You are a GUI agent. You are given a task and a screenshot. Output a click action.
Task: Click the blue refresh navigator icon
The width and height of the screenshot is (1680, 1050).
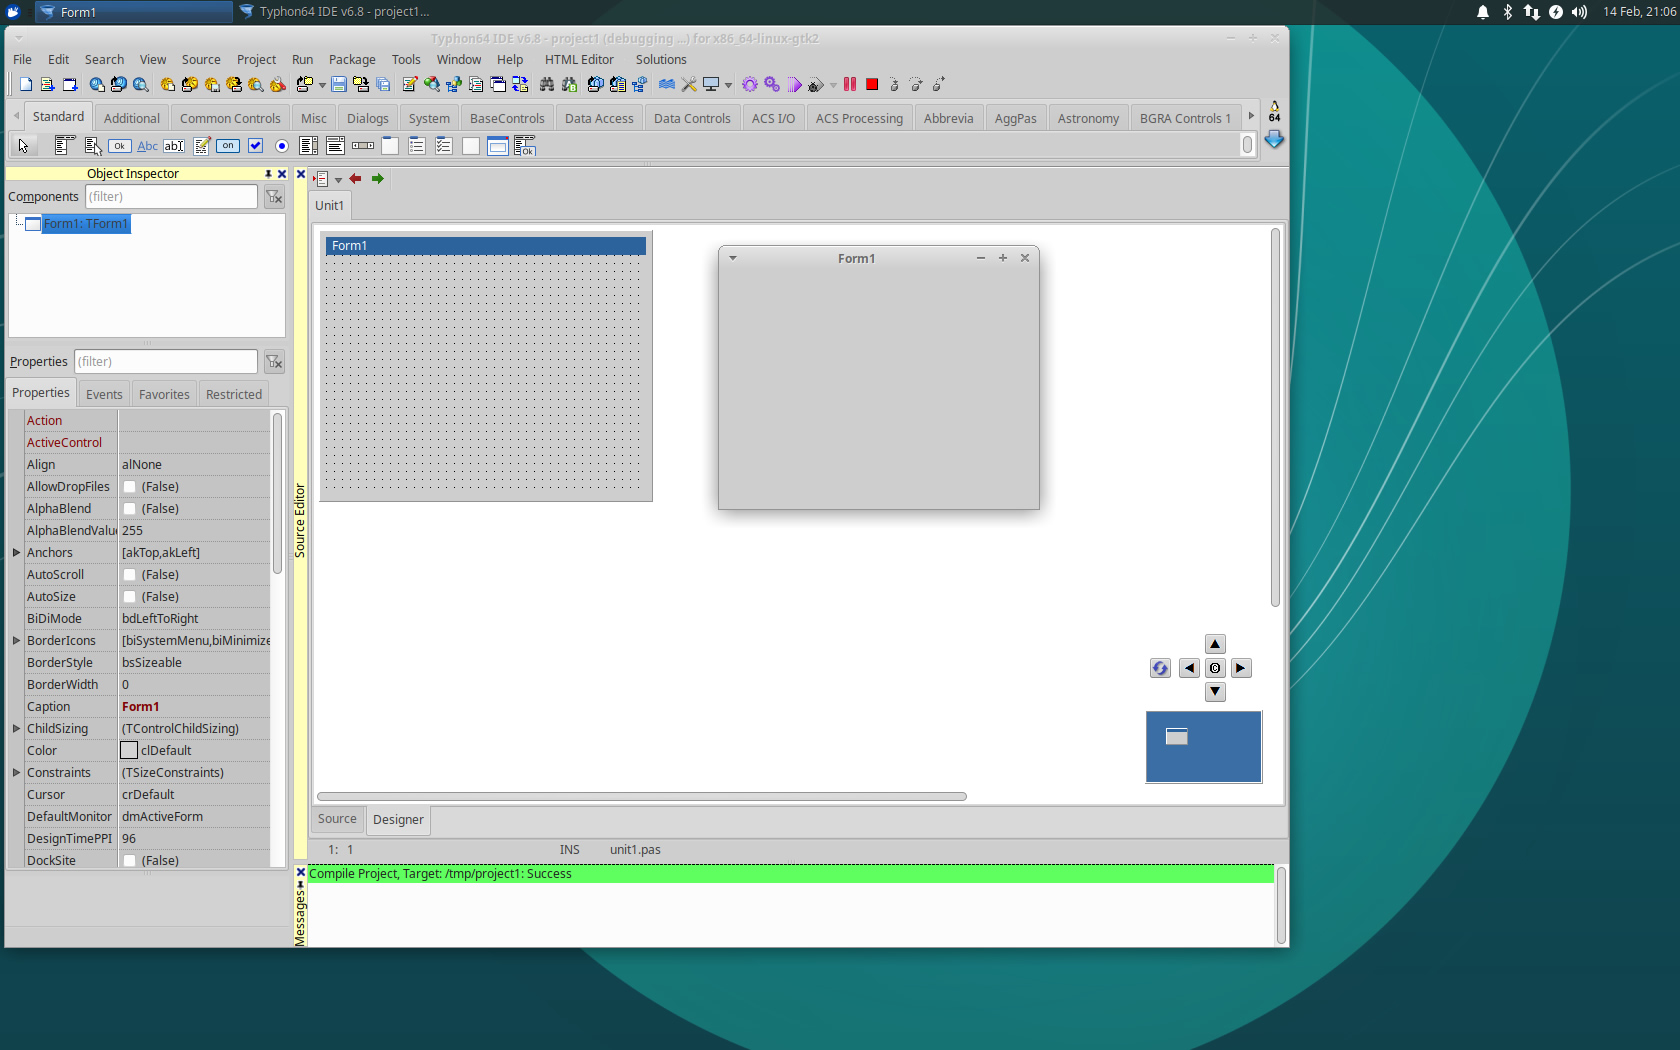(1160, 668)
